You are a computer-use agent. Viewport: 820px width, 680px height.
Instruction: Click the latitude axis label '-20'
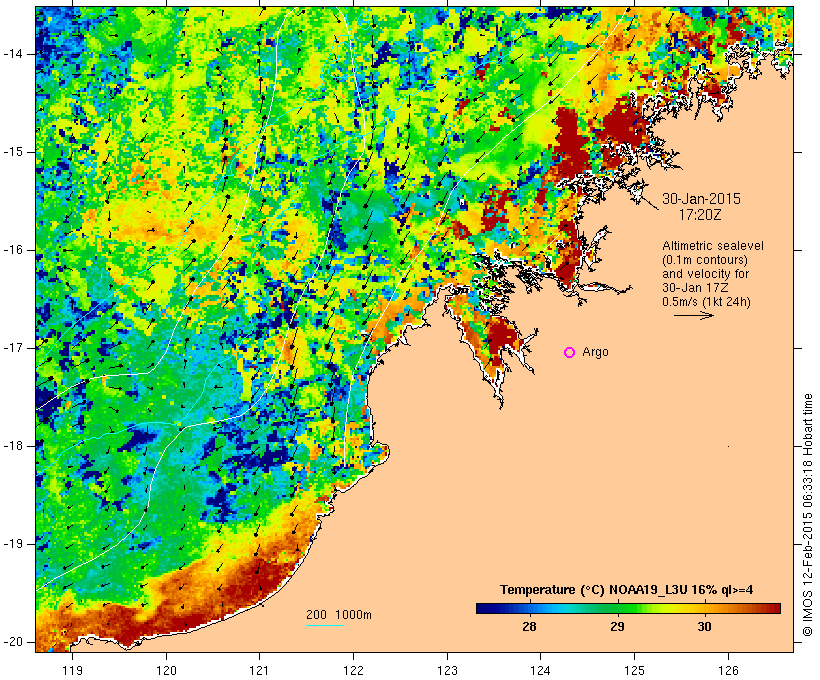point(12,642)
